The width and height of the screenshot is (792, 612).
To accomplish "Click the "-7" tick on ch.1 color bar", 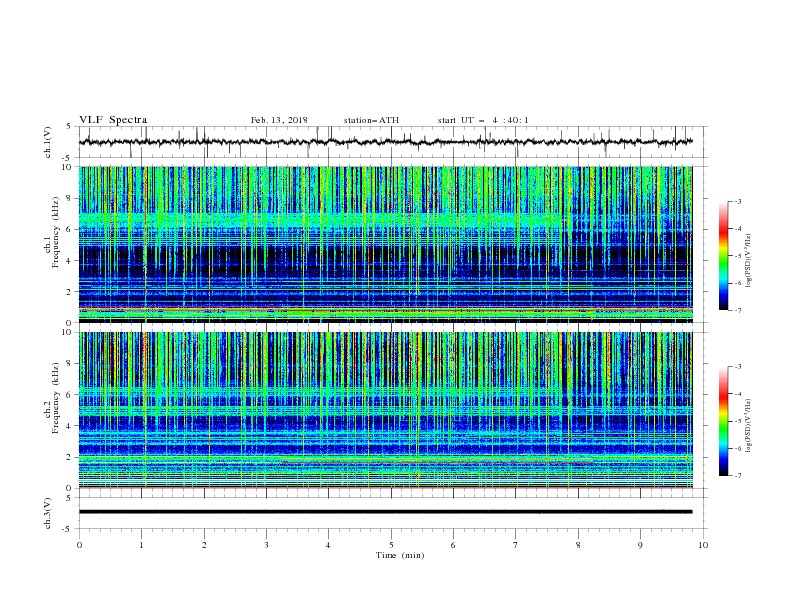I will pyautogui.click(x=737, y=311).
